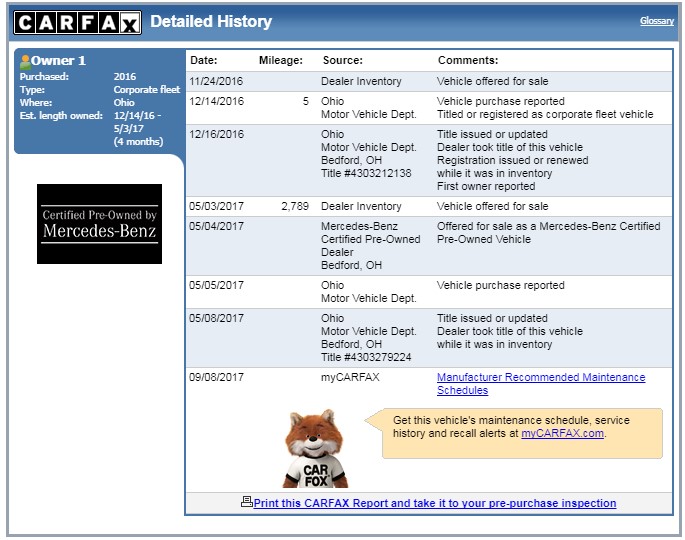The width and height of the screenshot is (685, 540).
Task: Open the Glossary link
Action: coord(657,21)
